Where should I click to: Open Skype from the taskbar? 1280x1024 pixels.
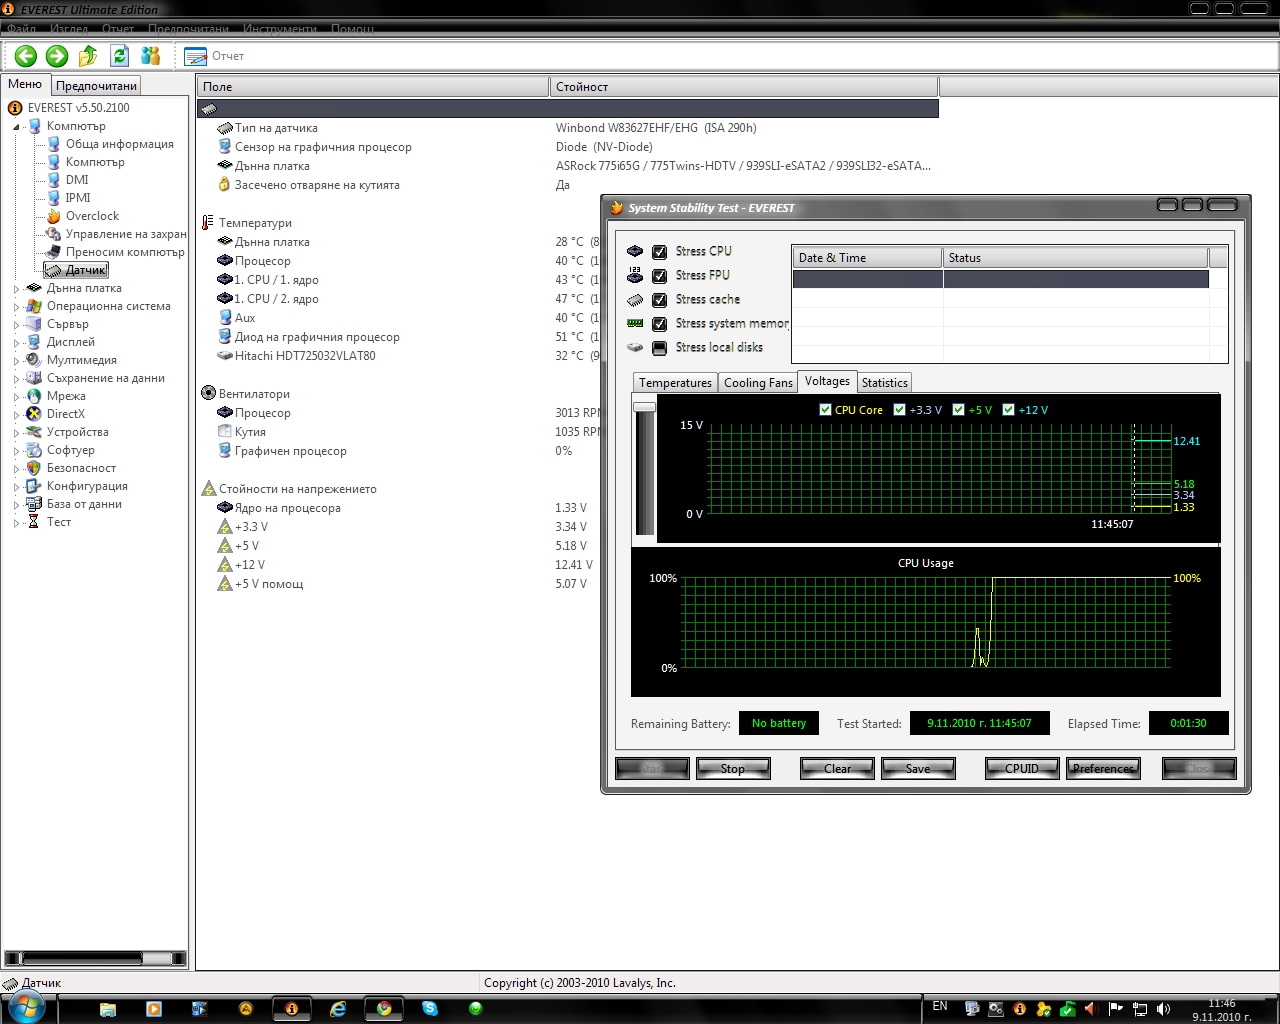pos(430,1009)
